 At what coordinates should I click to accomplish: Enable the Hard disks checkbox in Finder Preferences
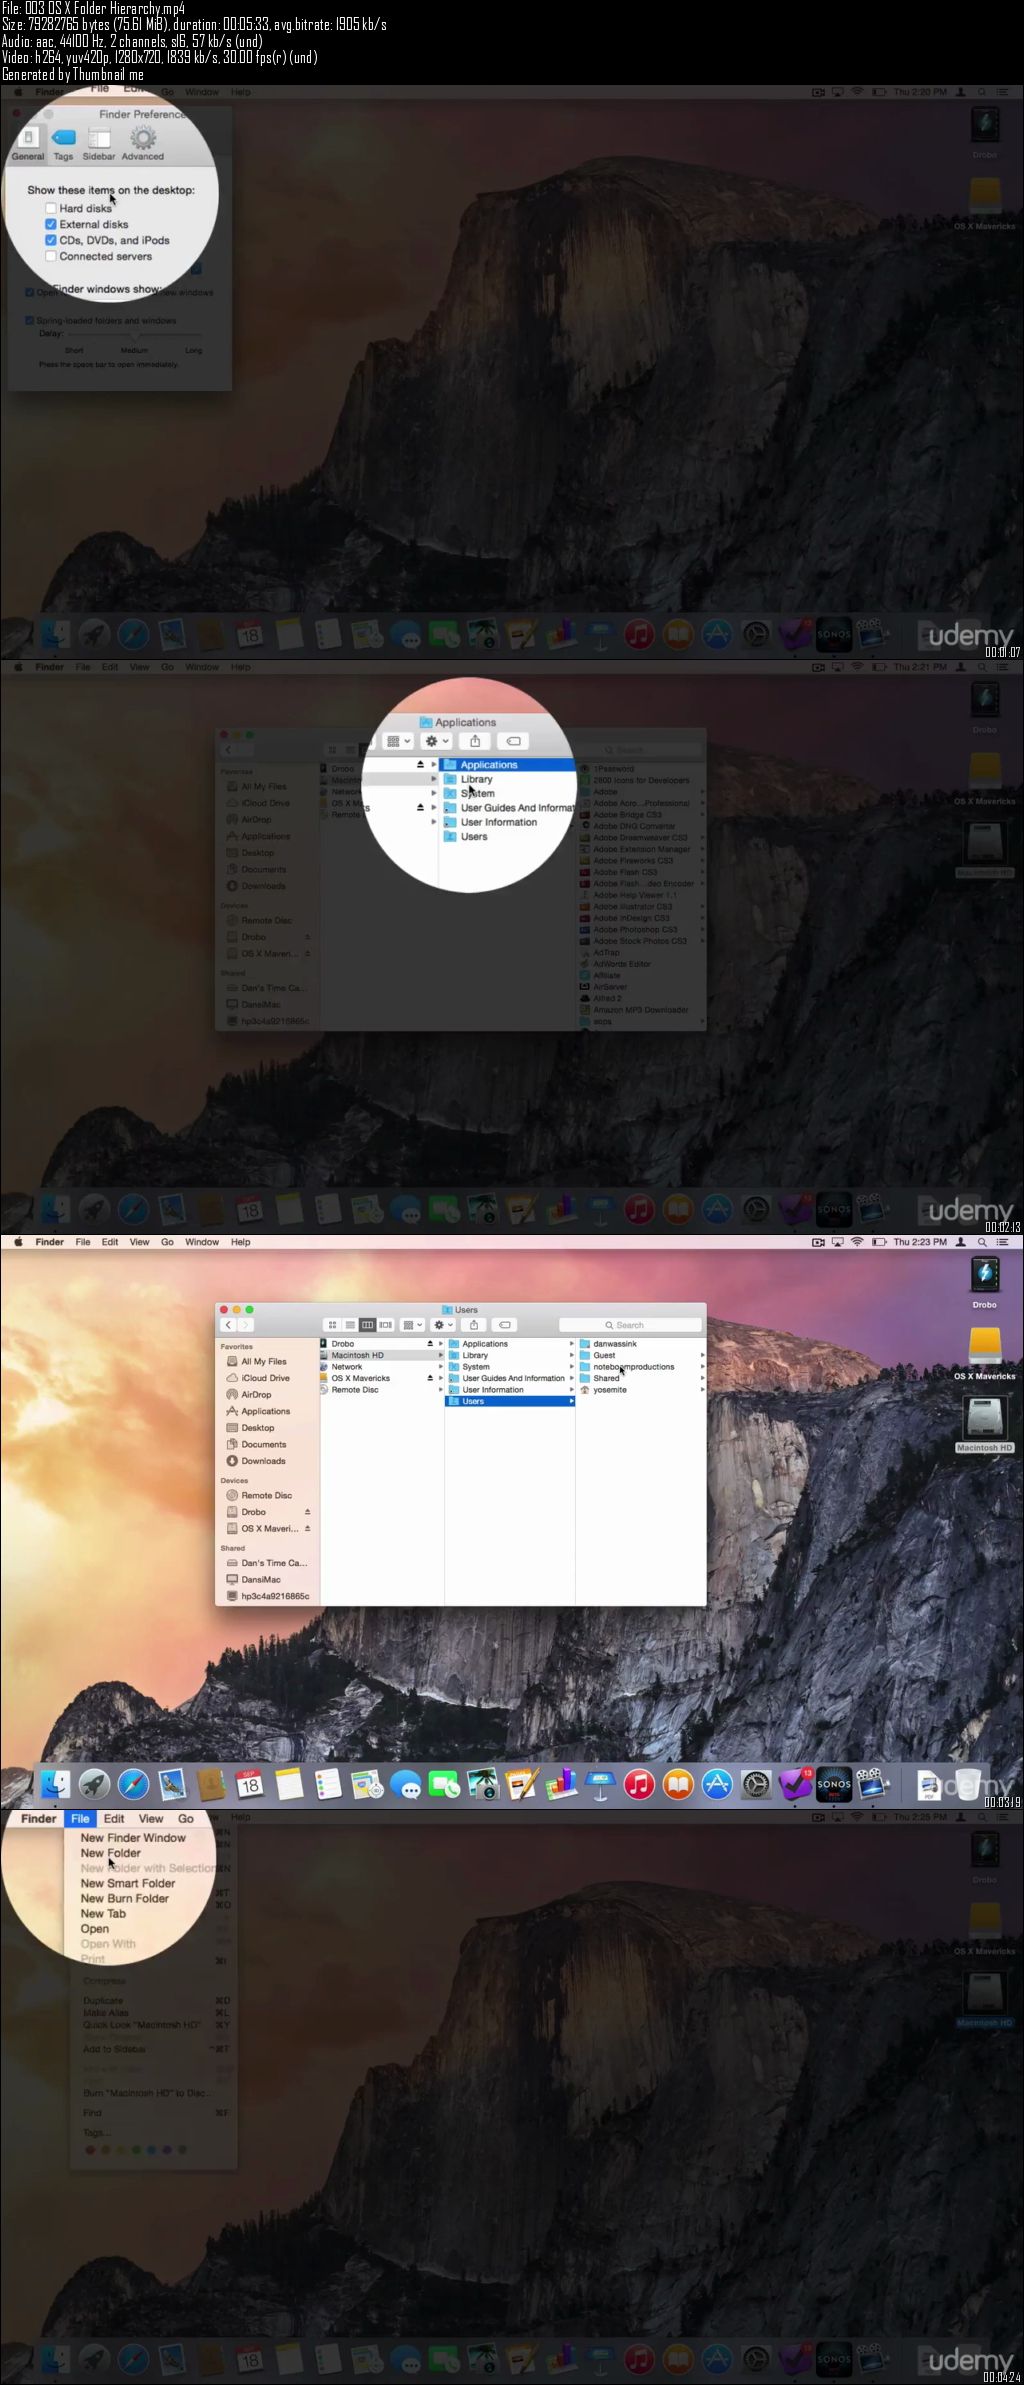[x=50, y=208]
